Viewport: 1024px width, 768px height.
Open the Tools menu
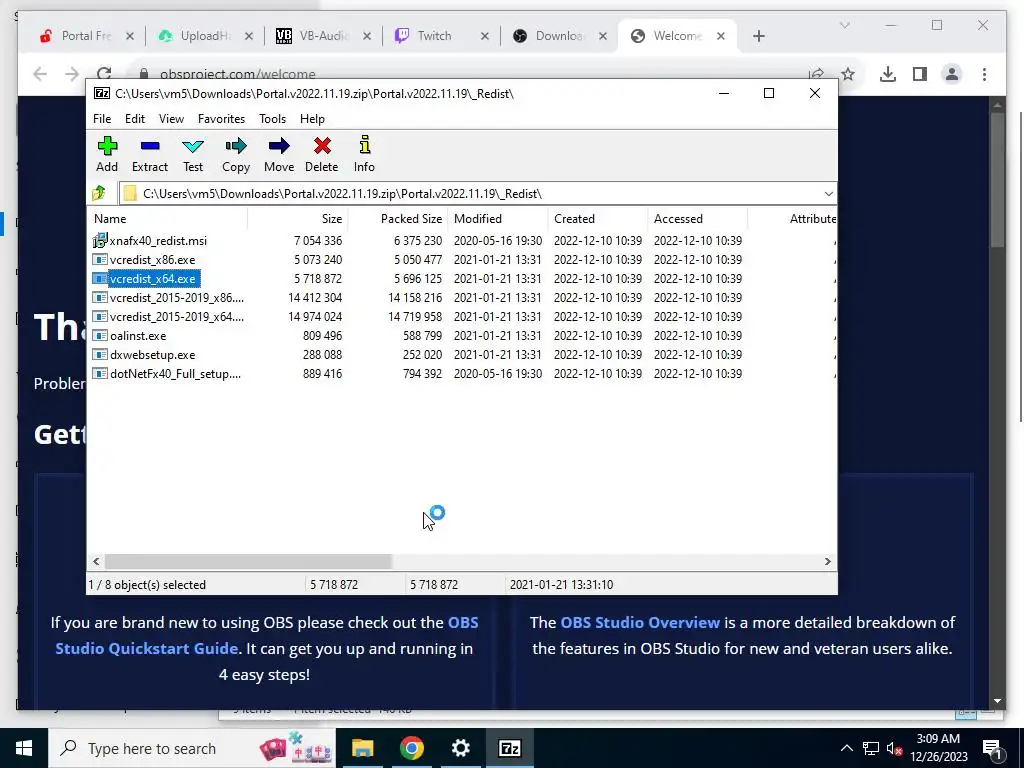pyautogui.click(x=272, y=119)
